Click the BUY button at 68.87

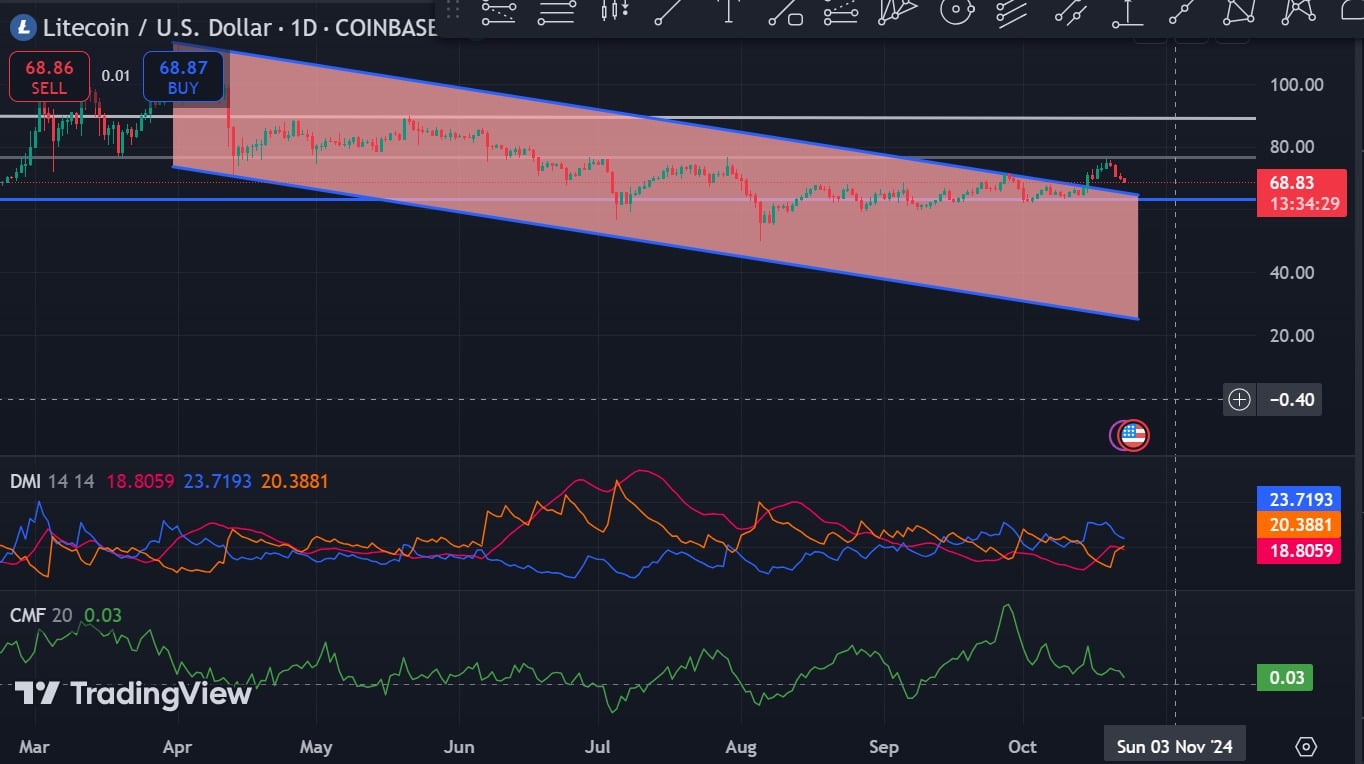pos(183,77)
